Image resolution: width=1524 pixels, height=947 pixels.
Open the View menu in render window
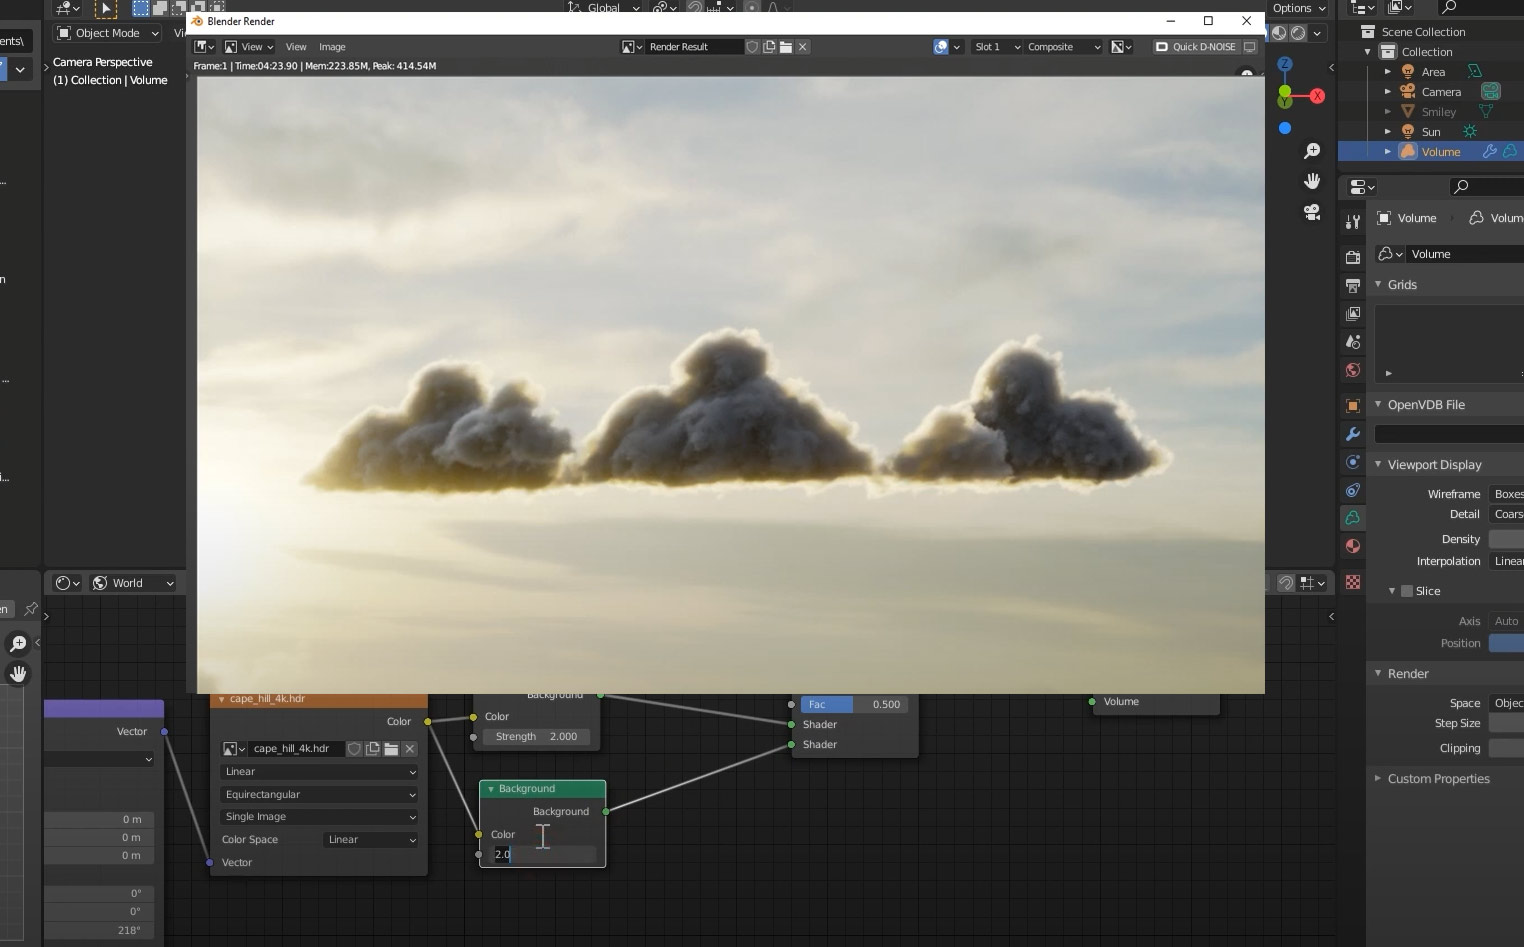295,46
